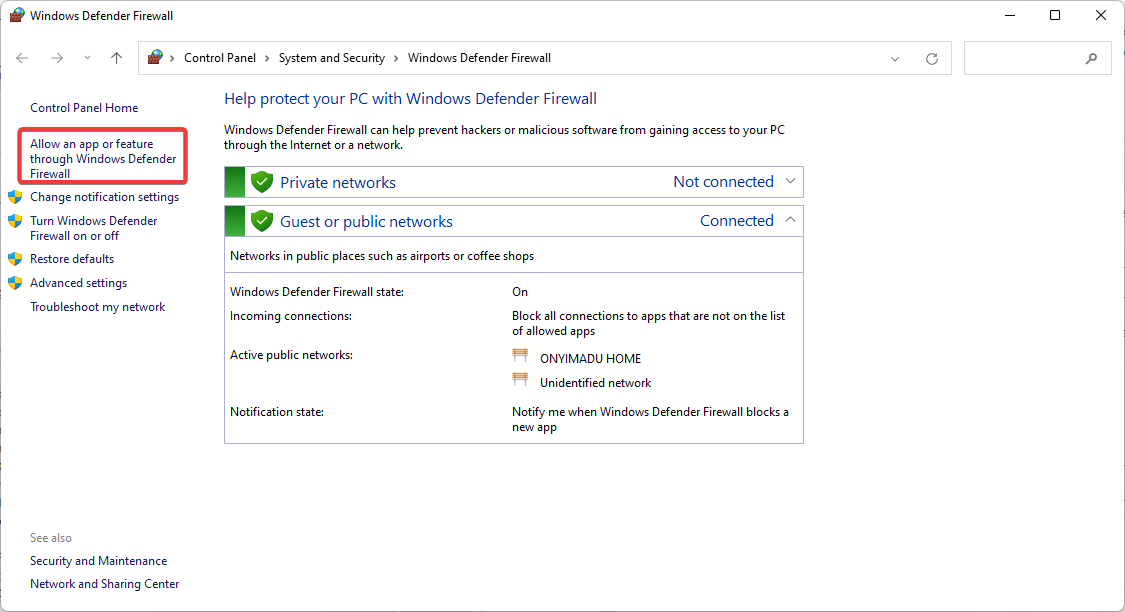Viewport: 1125px width, 612px height.
Task: Click Networks in public places description
Action: click(x=382, y=256)
